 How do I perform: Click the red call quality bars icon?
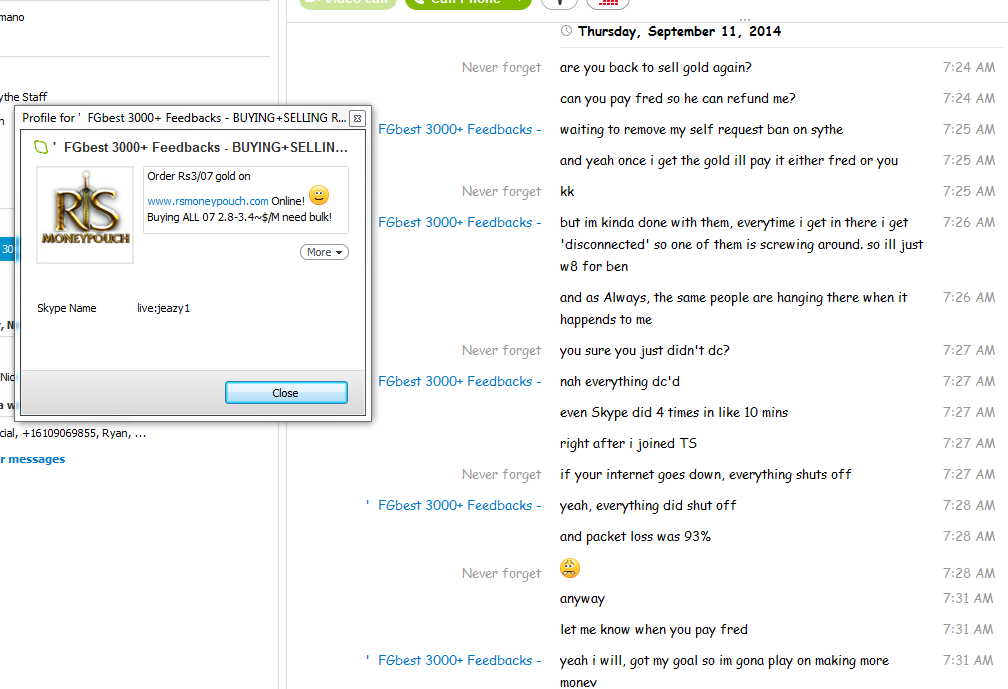pyautogui.click(x=608, y=3)
